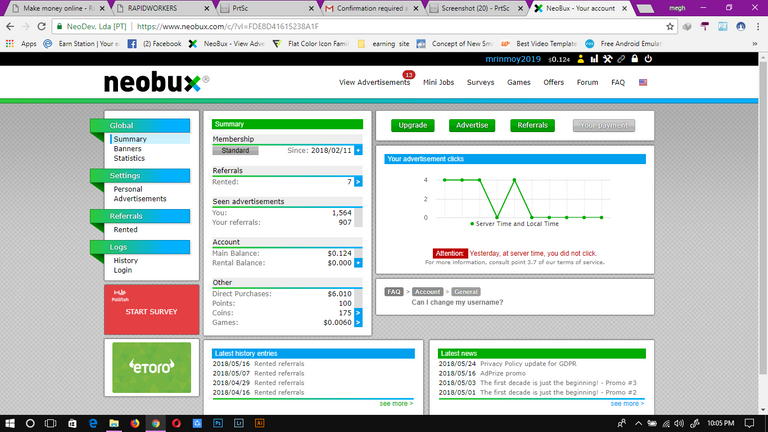Open Rented referrals in sidebar
The height and width of the screenshot is (432, 768).
pyautogui.click(x=125, y=230)
